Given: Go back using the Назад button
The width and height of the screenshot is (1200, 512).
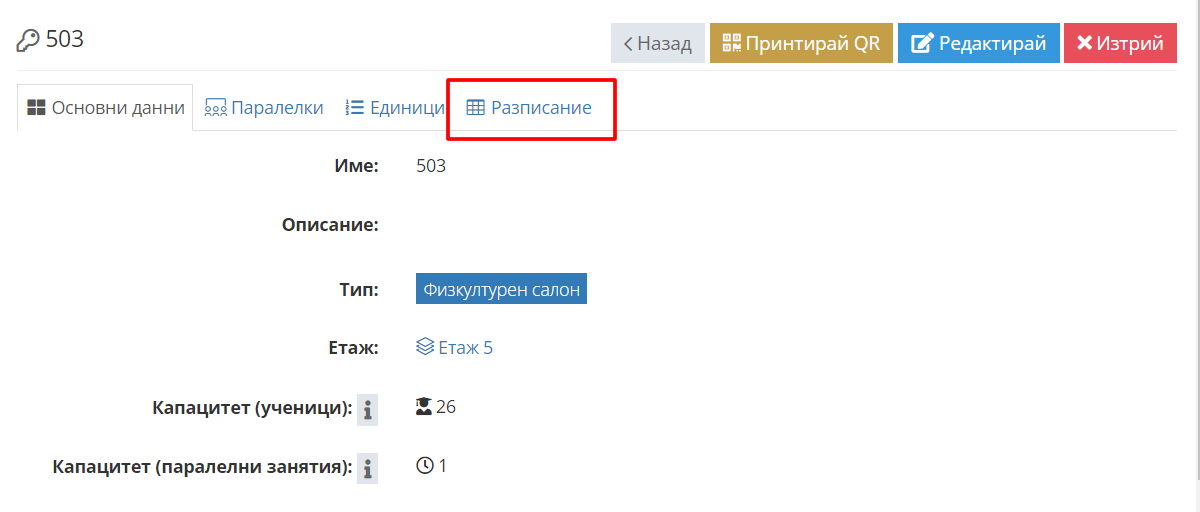Looking at the screenshot, I should pos(658,43).
